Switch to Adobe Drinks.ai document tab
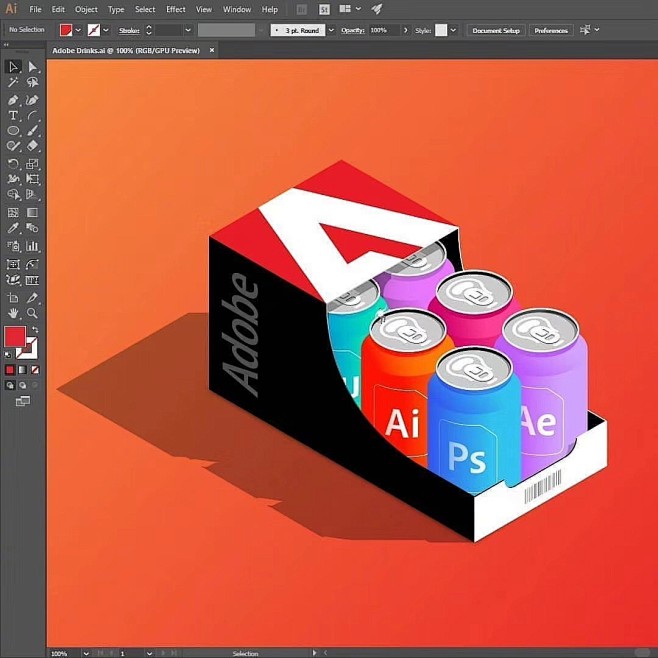Screen dimensions: 658x658 [126, 50]
